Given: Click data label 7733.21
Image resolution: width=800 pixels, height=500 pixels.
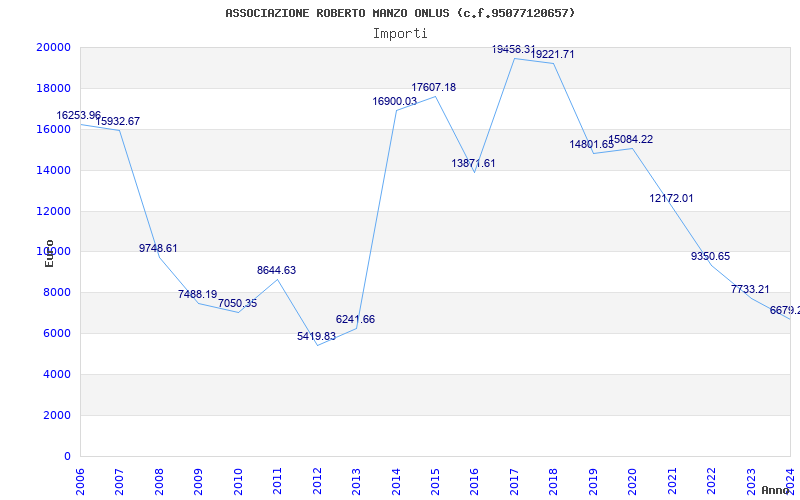Looking at the screenshot, I should [x=750, y=290].
